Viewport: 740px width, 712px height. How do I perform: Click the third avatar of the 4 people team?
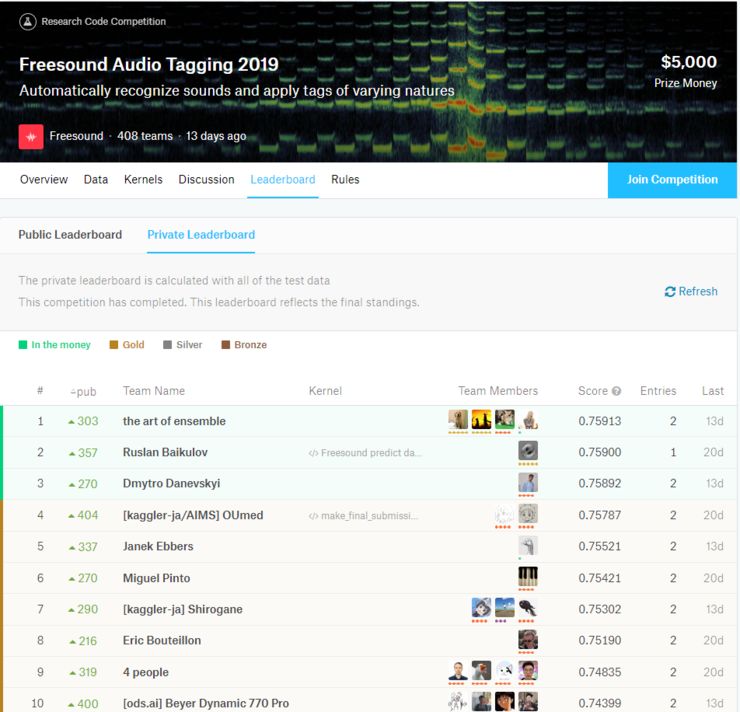click(505, 670)
